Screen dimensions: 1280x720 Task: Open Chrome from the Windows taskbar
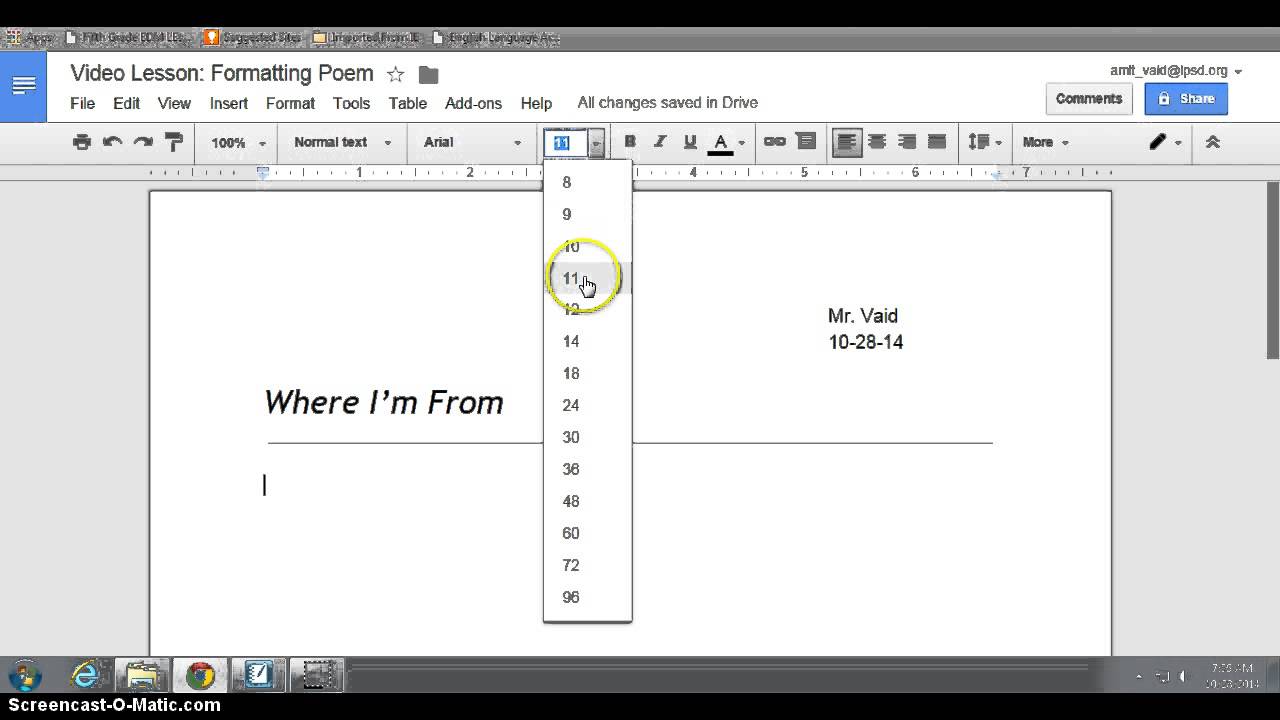[200, 676]
